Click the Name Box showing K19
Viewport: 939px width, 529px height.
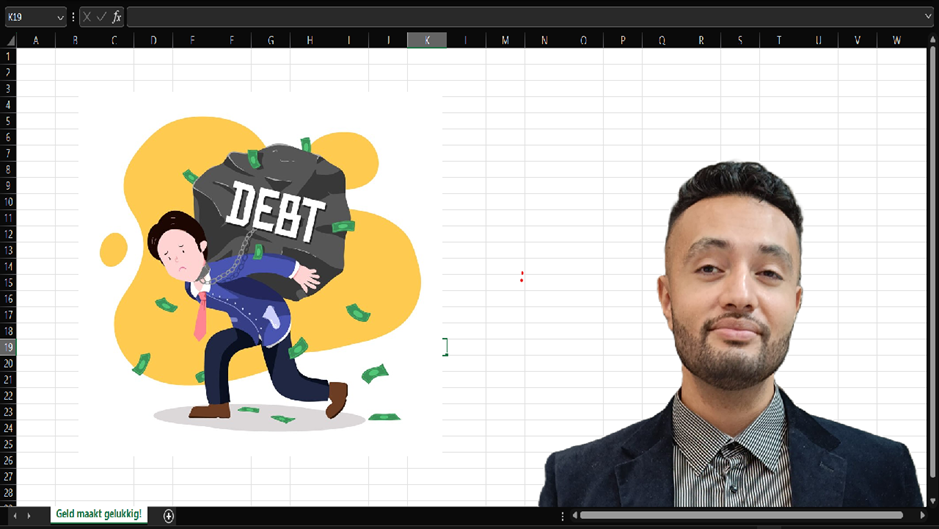[28, 17]
